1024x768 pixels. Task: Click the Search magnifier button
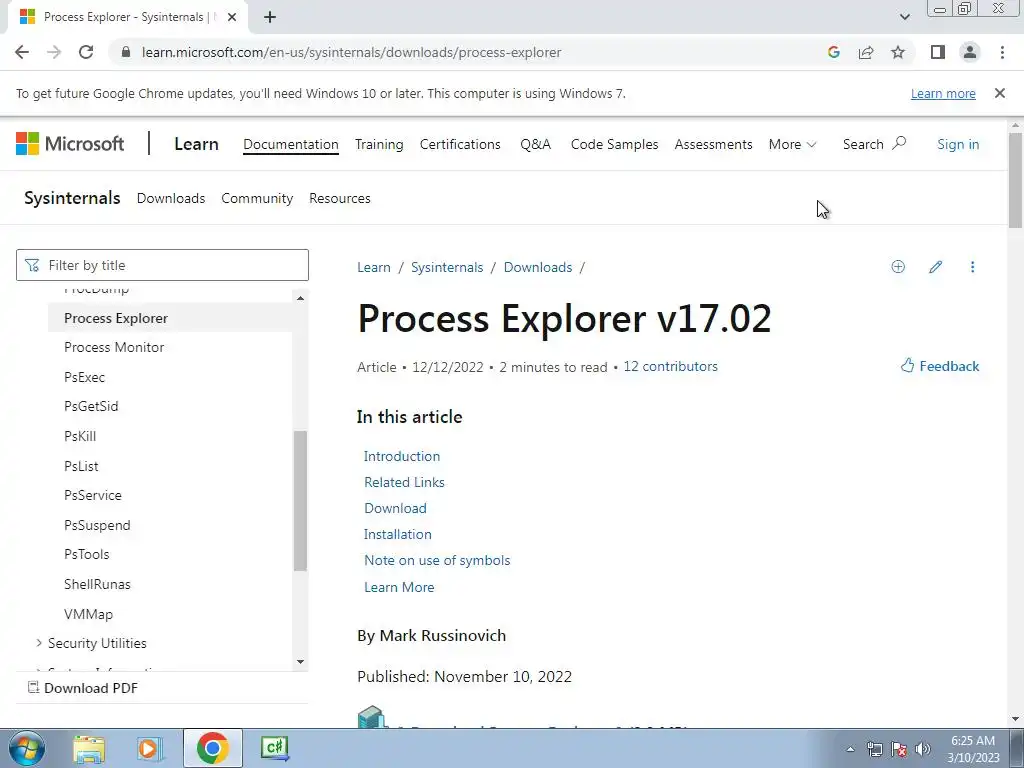click(874, 144)
